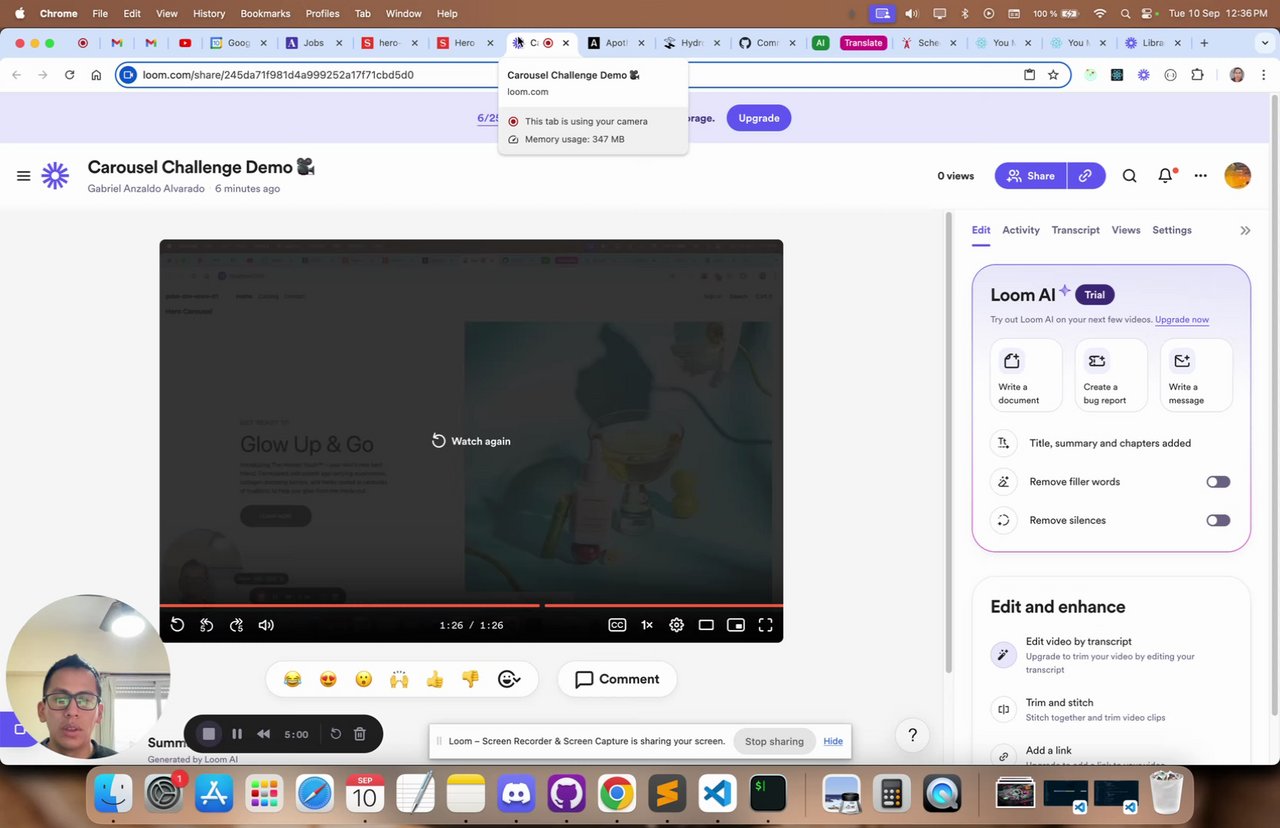The image size is (1280, 828).
Task: Skip forward 5 seconds in the player
Action: click(236, 625)
